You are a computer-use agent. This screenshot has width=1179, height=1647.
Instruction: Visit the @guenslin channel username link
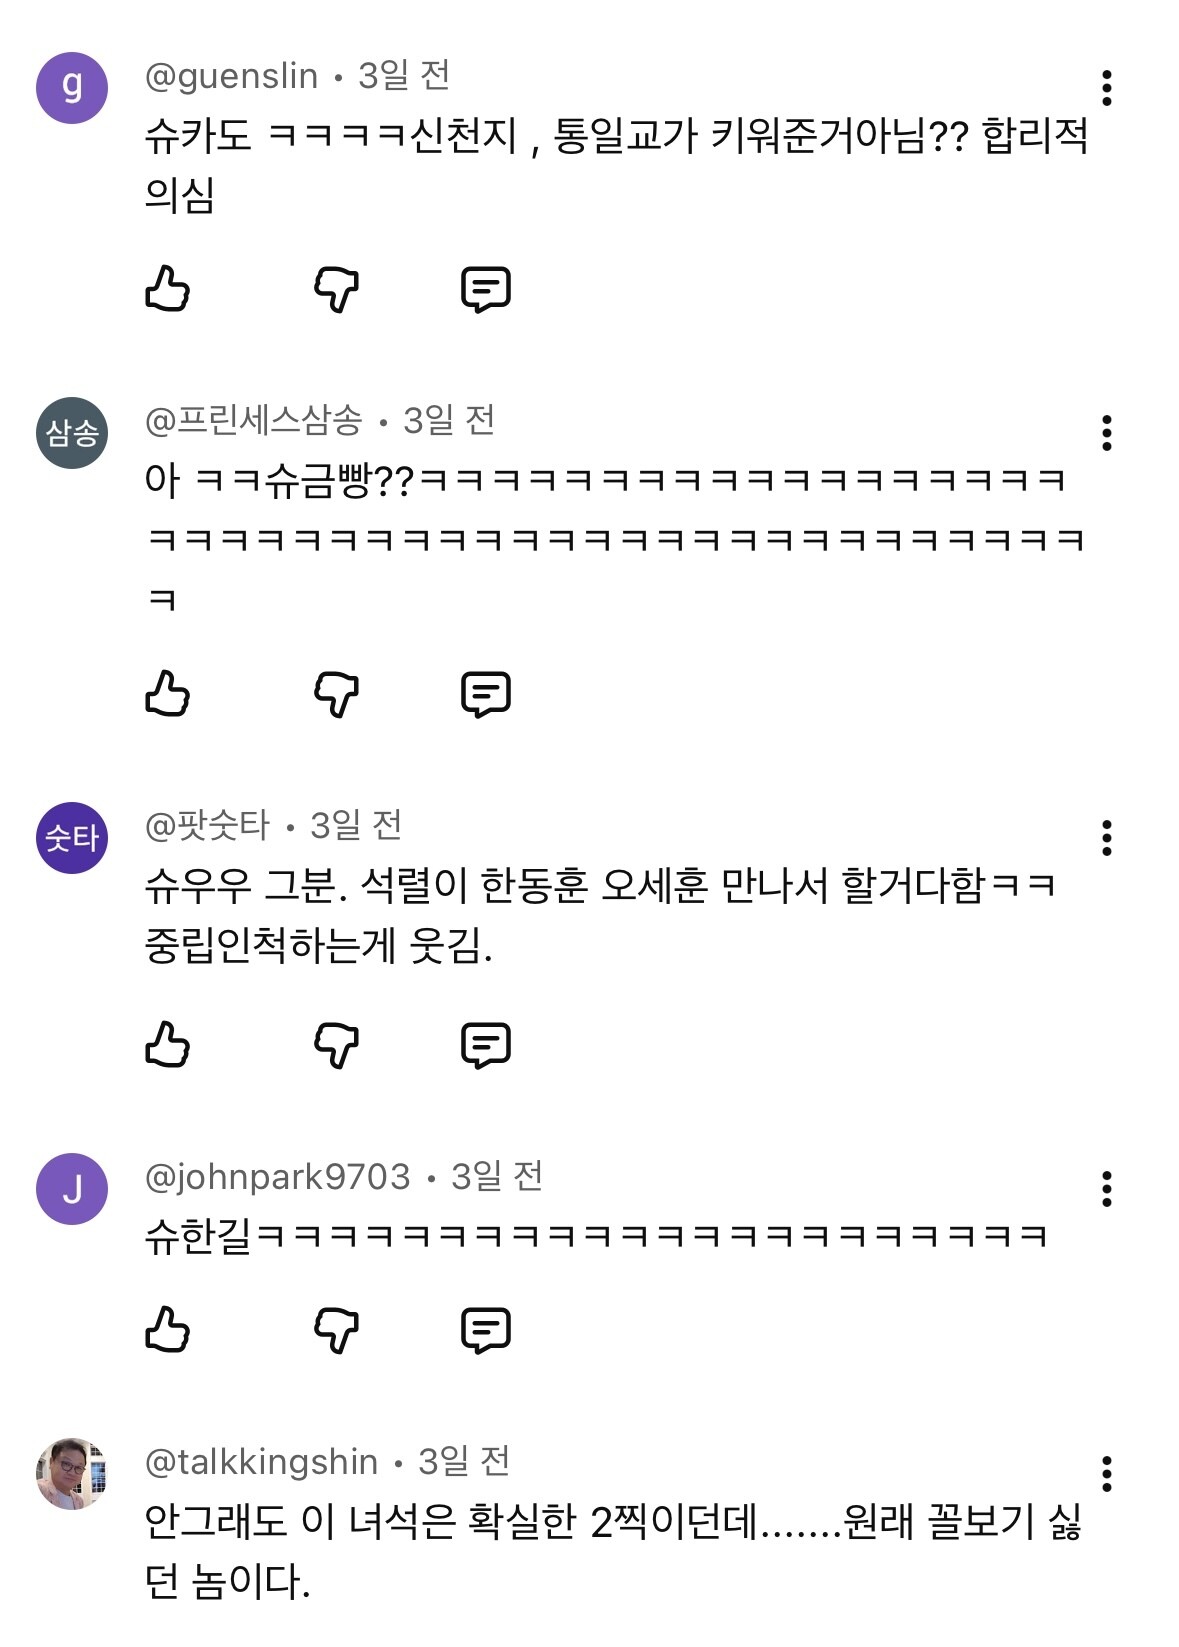[x=231, y=76]
